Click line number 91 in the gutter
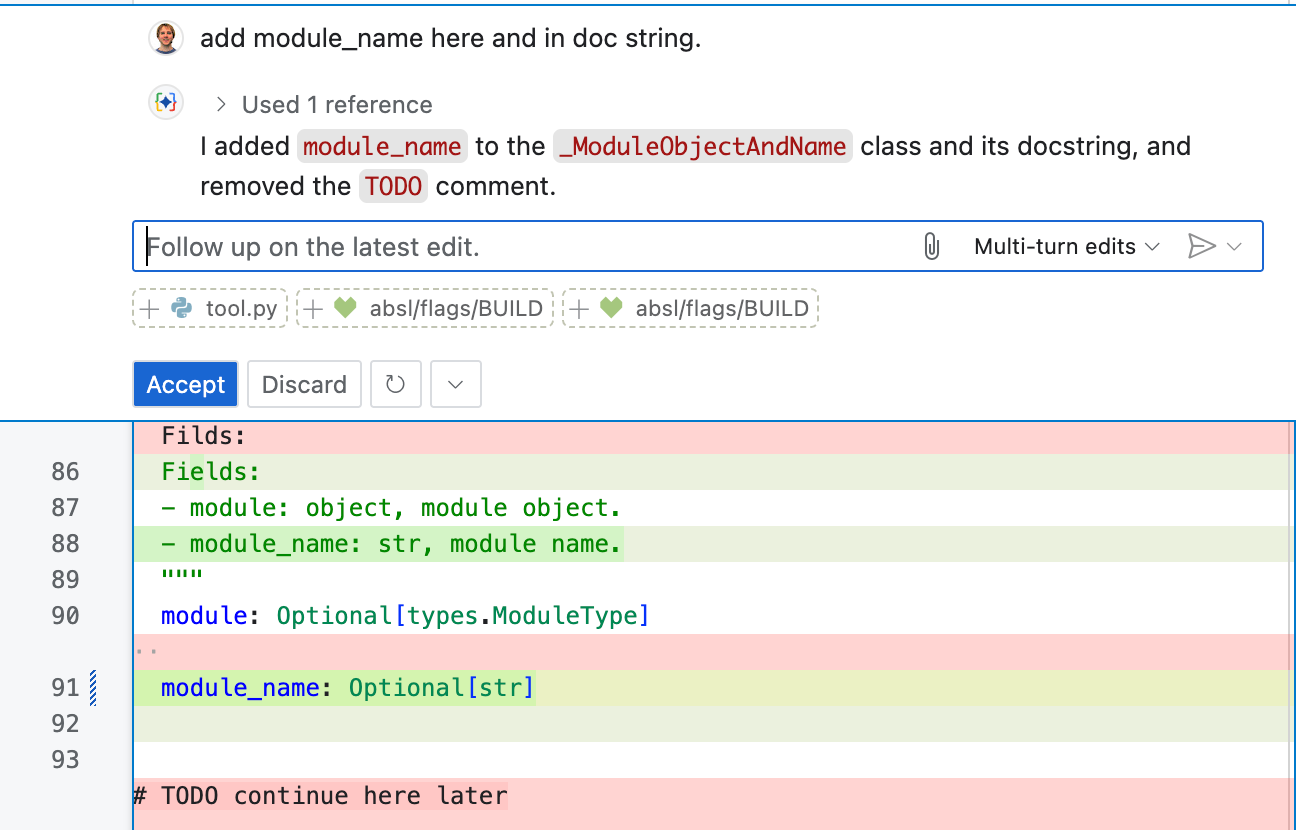 (65, 688)
